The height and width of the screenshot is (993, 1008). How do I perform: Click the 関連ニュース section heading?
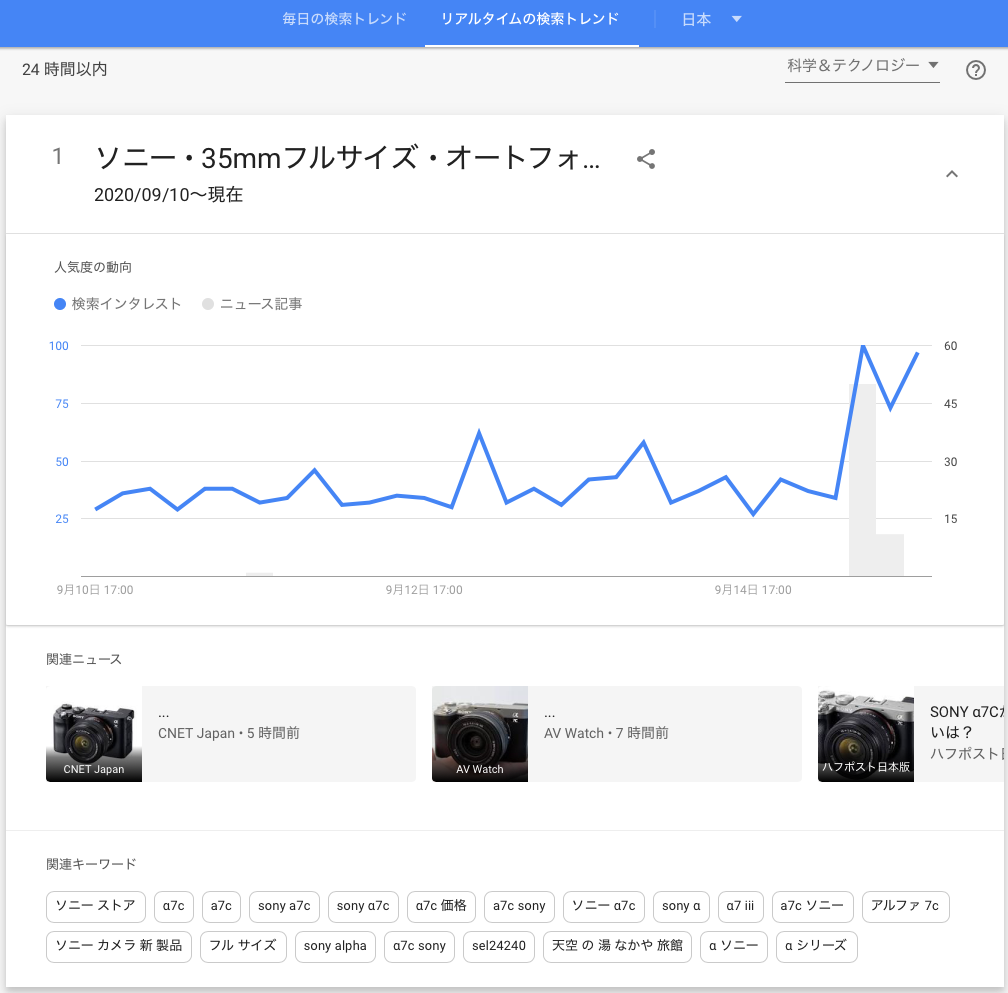click(84, 659)
